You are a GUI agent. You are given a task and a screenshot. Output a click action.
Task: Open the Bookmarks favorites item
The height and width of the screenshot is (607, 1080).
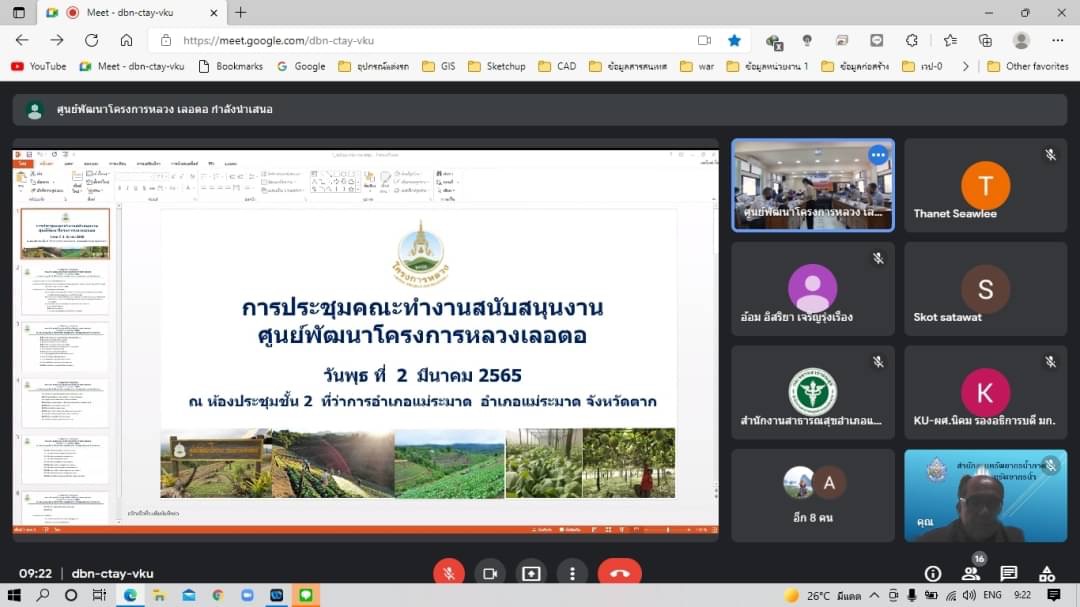231,66
